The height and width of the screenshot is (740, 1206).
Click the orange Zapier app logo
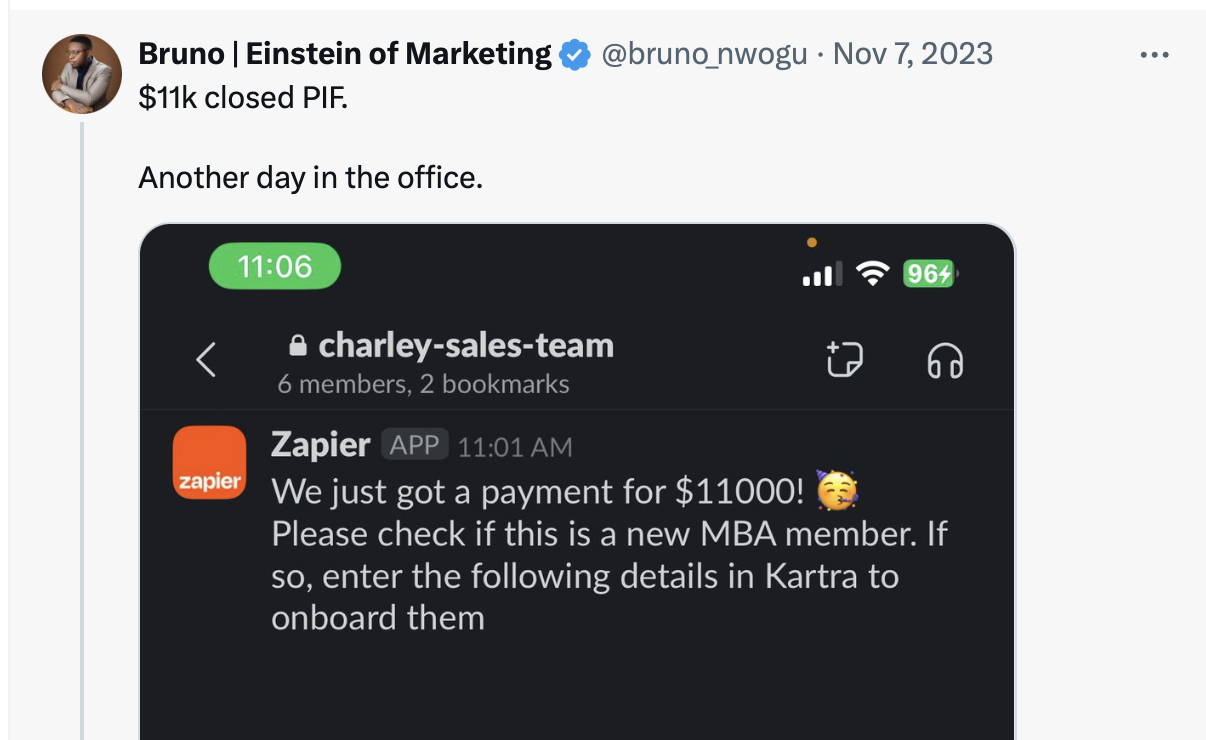point(209,462)
